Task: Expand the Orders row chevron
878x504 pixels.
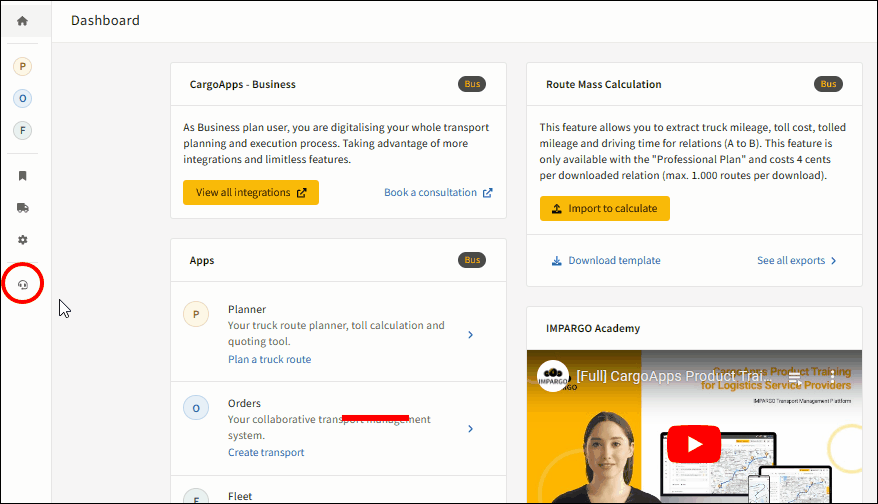Action: [470, 429]
